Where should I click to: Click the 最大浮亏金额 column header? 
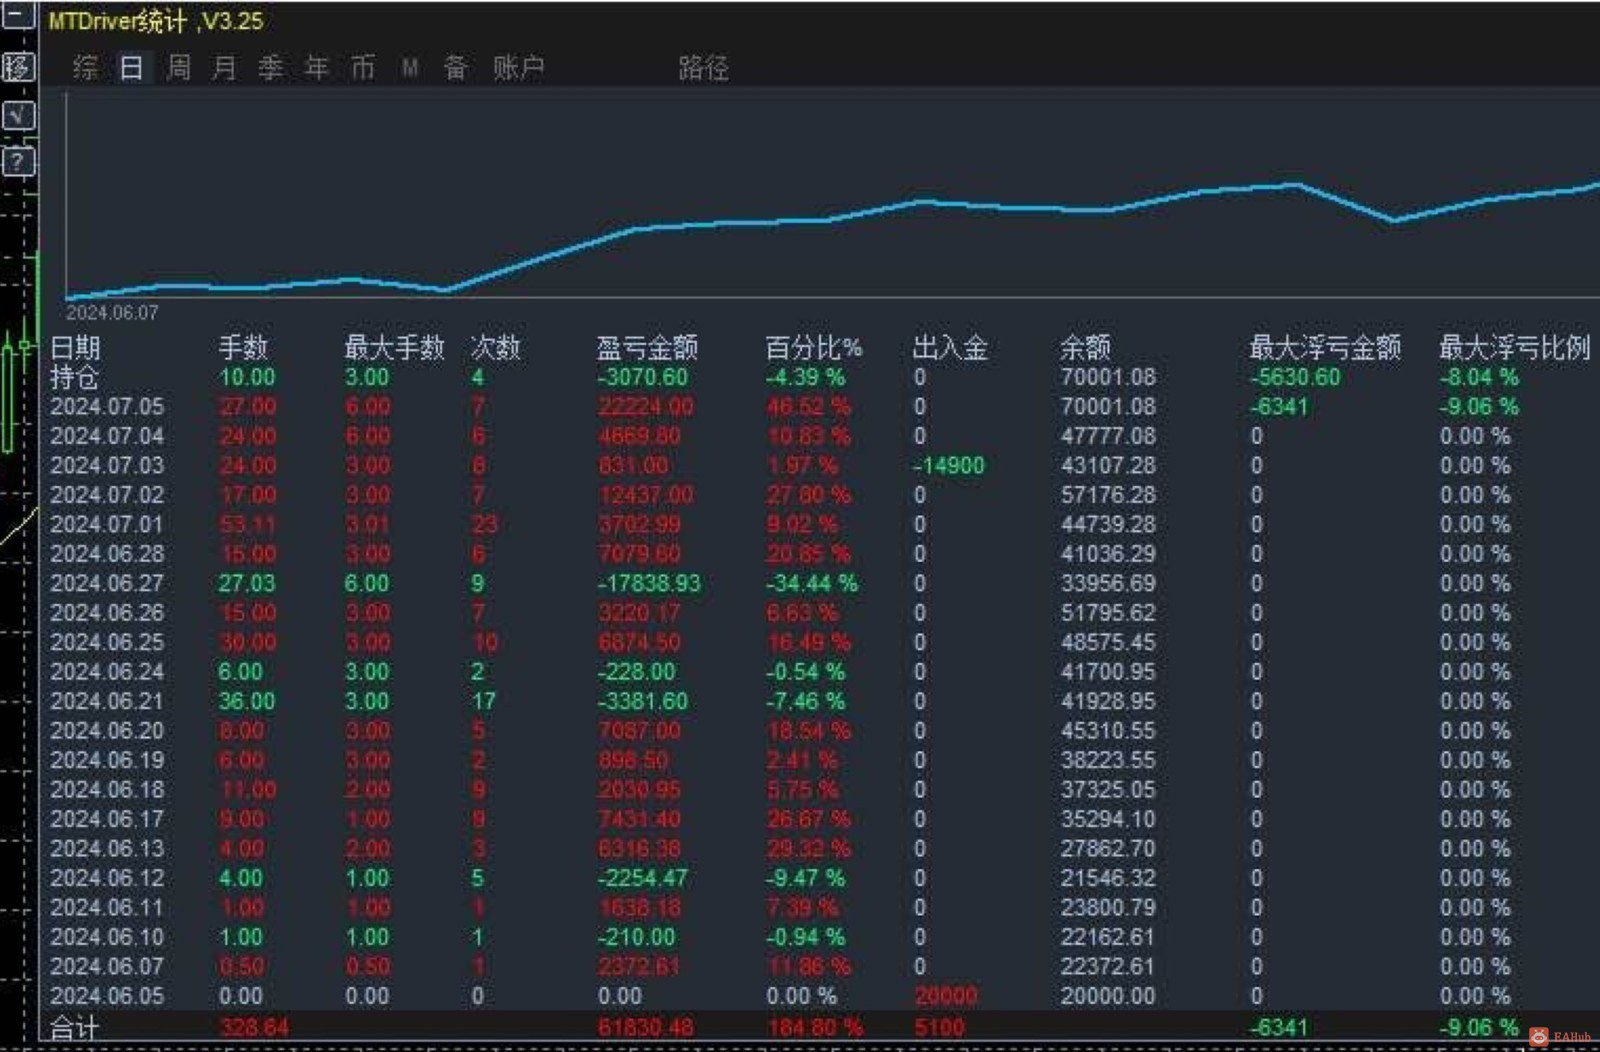pyautogui.click(x=1325, y=347)
